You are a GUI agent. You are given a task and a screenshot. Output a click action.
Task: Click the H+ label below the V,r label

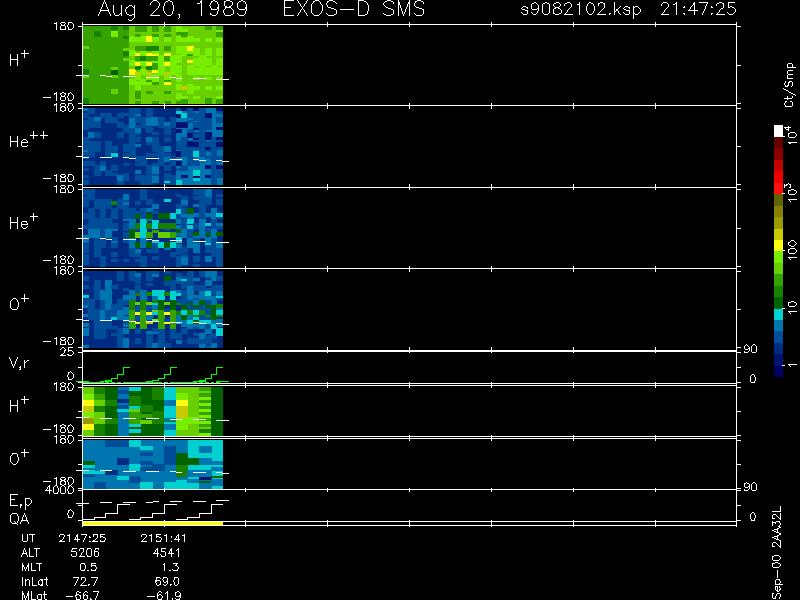(19, 405)
